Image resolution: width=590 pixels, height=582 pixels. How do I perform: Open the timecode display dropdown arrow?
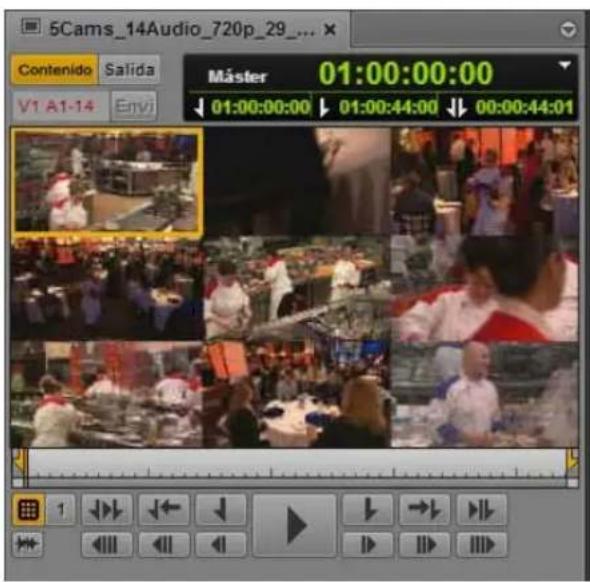pyautogui.click(x=564, y=65)
